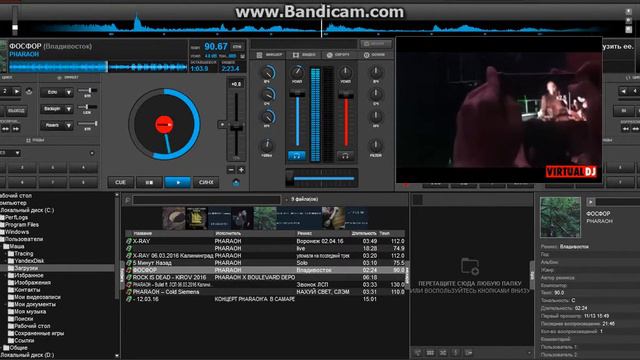Click the first icon in sideview bottom toolbar

pyautogui.click(x=418, y=353)
